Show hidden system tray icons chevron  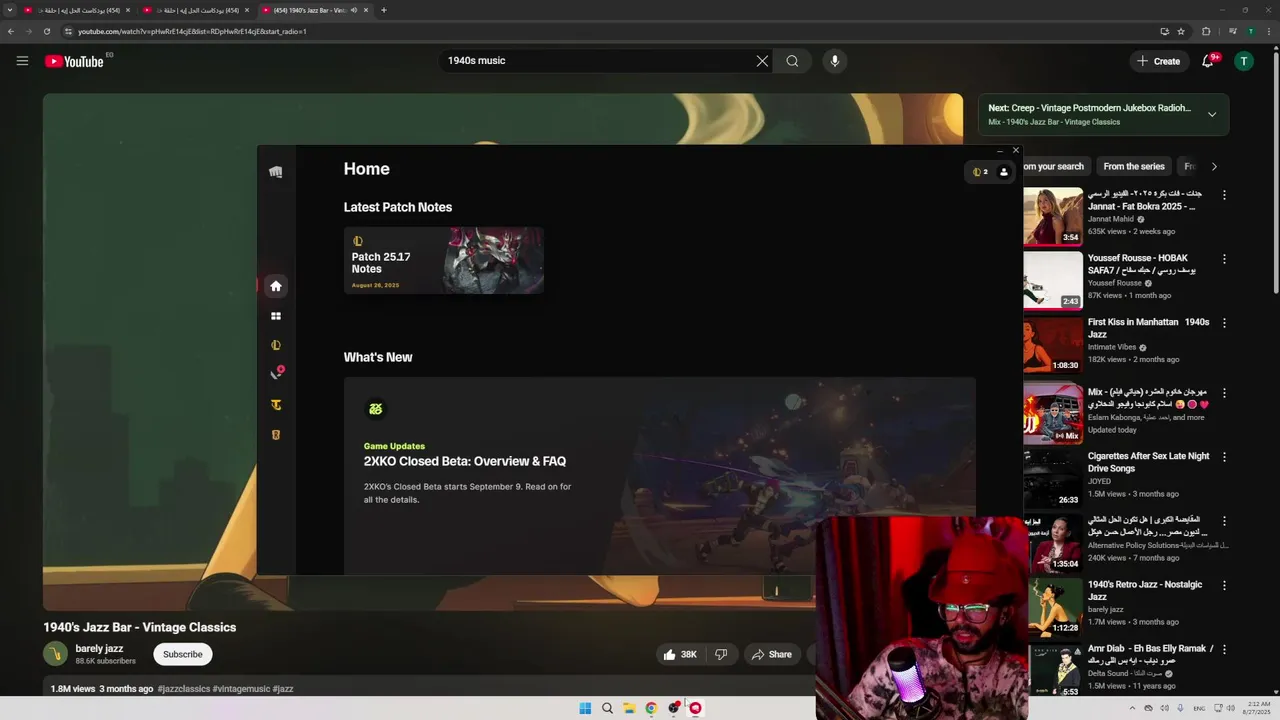(x=1132, y=708)
